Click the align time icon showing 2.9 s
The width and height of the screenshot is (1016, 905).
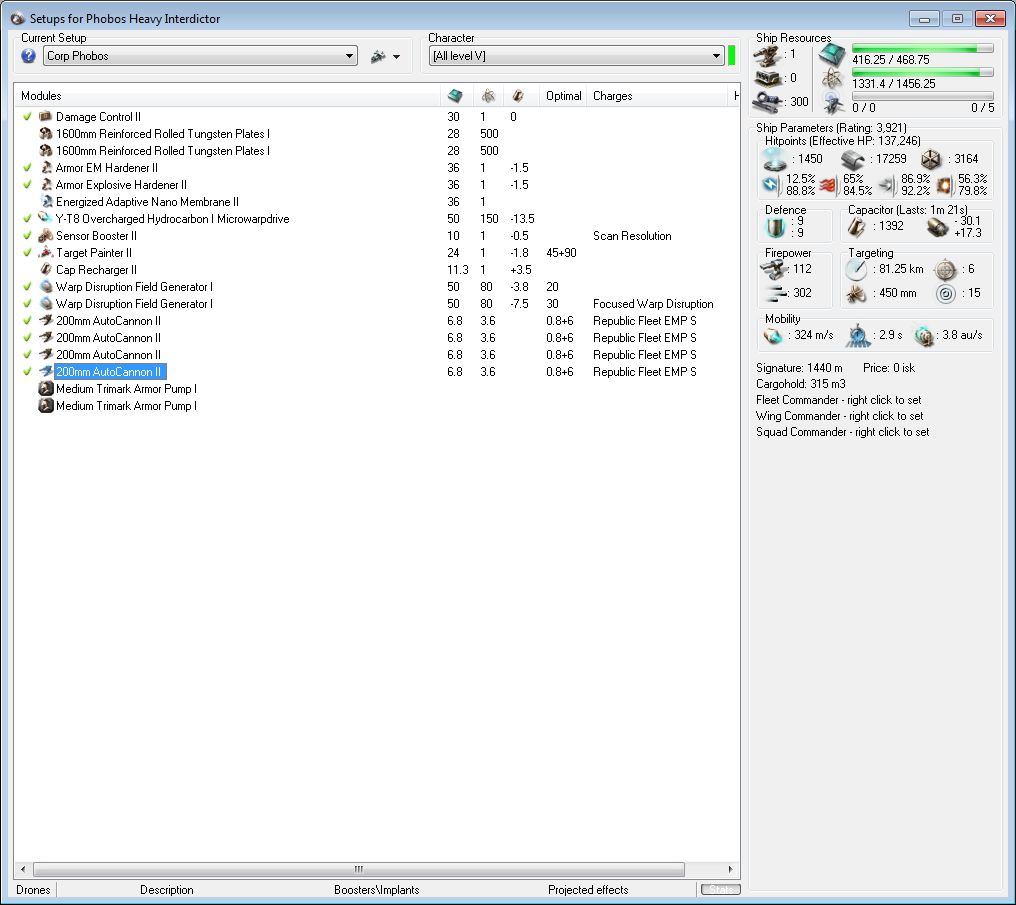tap(858, 336)
